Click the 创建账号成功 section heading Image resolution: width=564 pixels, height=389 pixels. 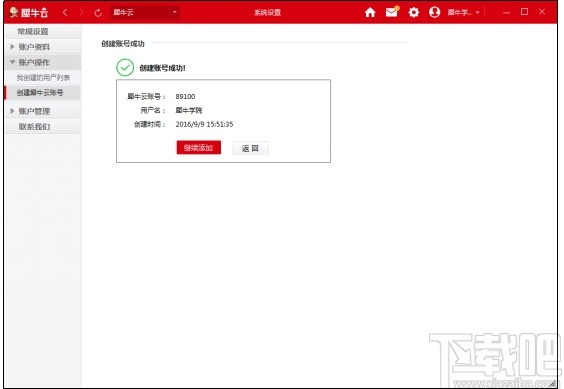click(x=123, y=44)
